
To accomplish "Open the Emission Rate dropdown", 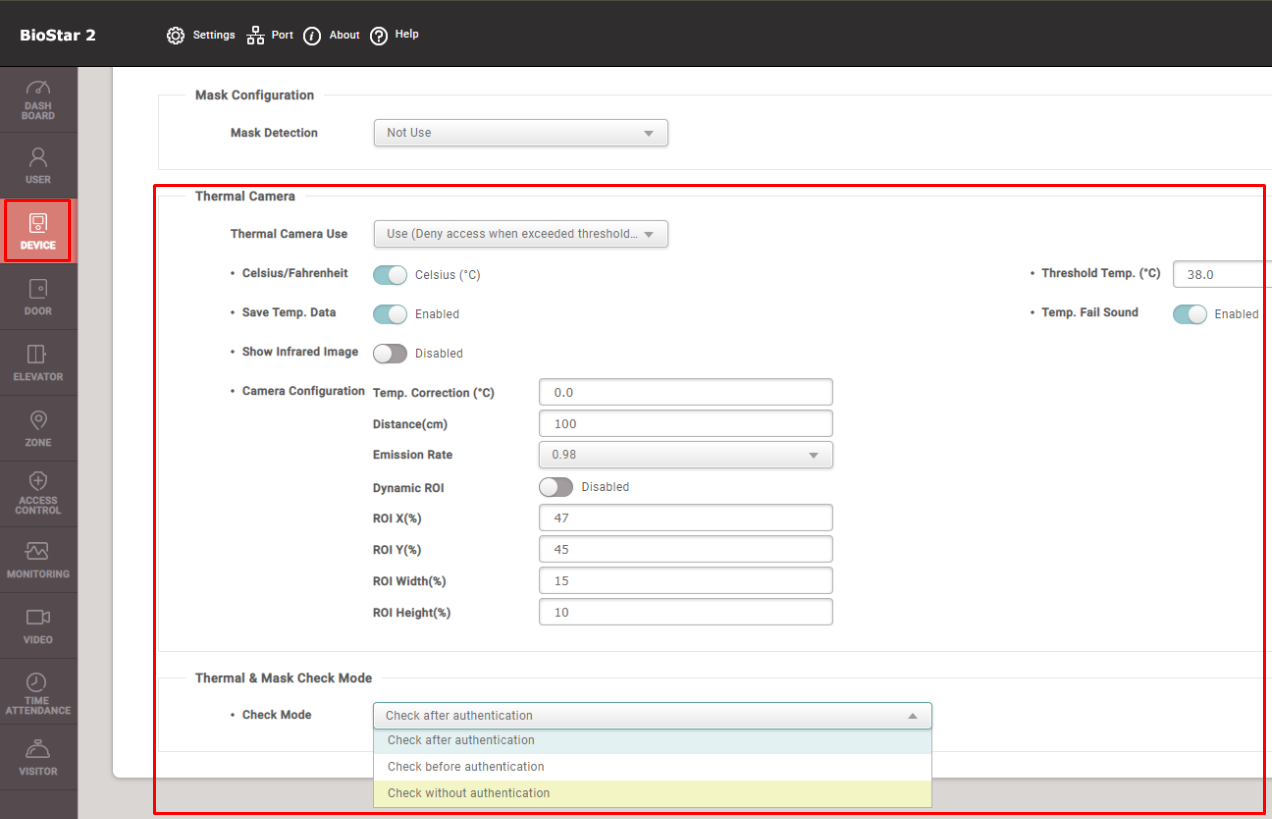I will 685,455.
